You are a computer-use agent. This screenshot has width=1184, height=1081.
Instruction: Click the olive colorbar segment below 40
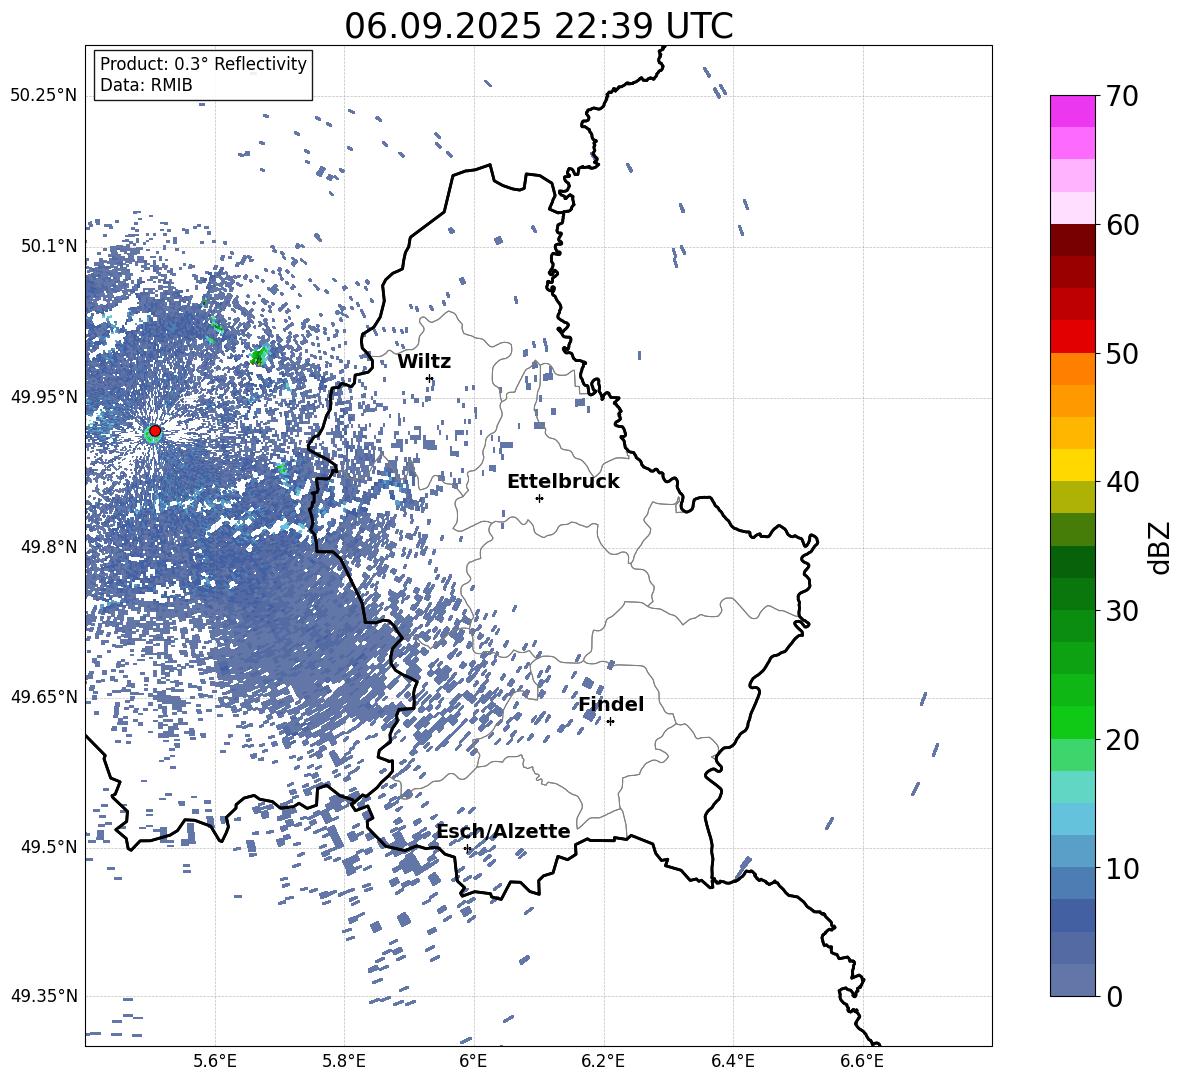[1072, 497]
